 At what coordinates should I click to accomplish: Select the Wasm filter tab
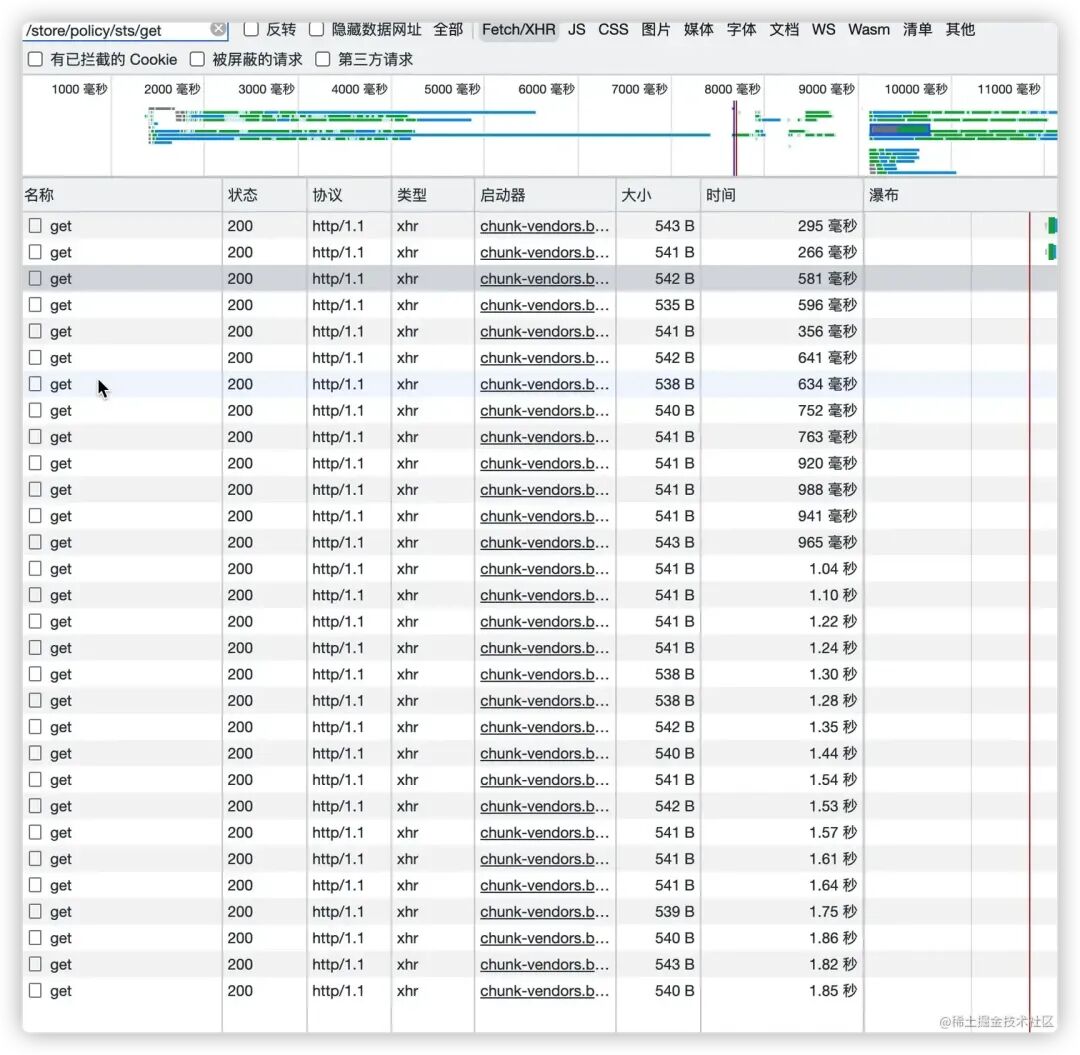click(869, 30)
